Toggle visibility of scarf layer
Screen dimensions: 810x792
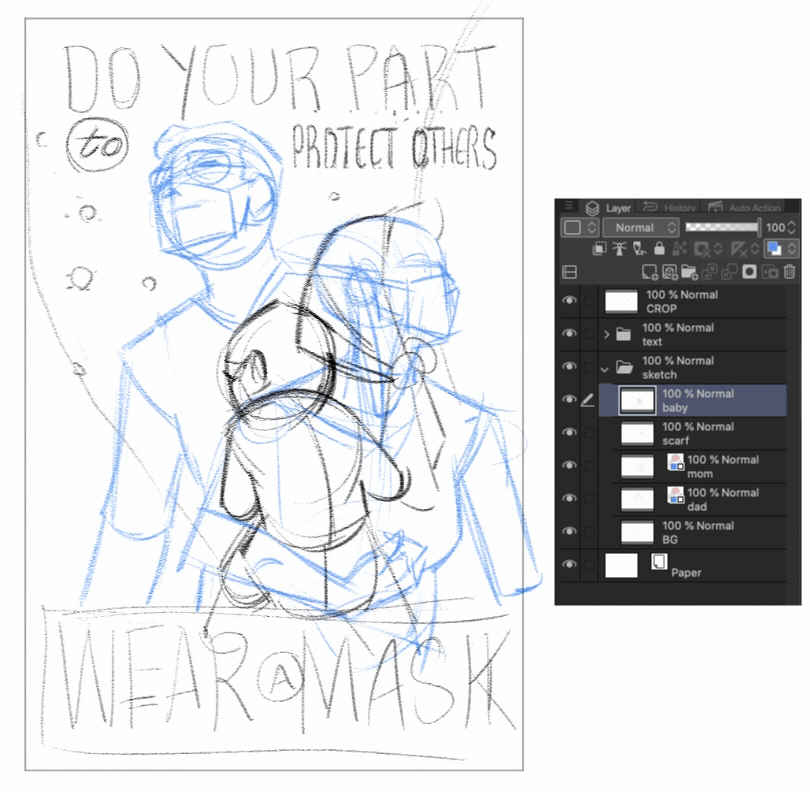pyautogui.click(x=569, y=432)
